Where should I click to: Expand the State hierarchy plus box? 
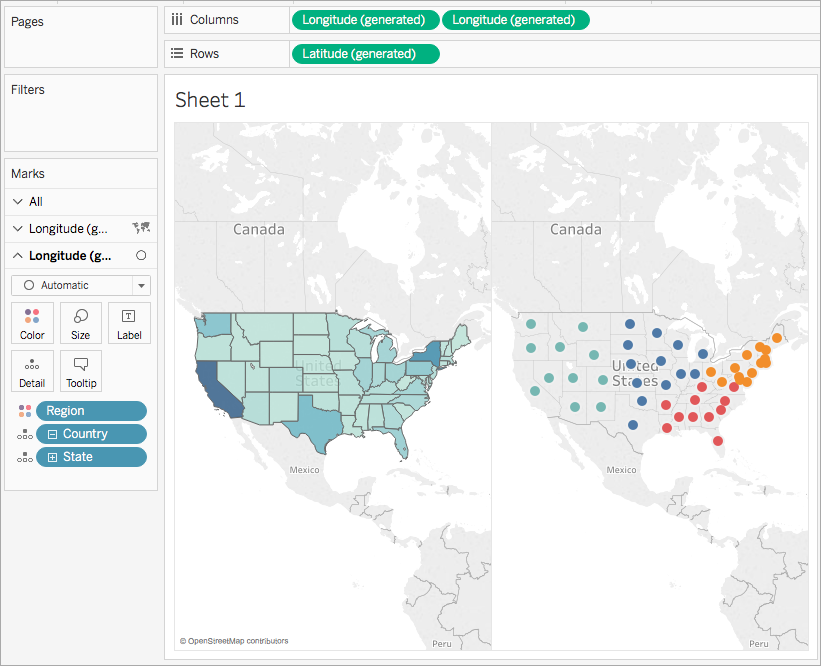(52, 457)
